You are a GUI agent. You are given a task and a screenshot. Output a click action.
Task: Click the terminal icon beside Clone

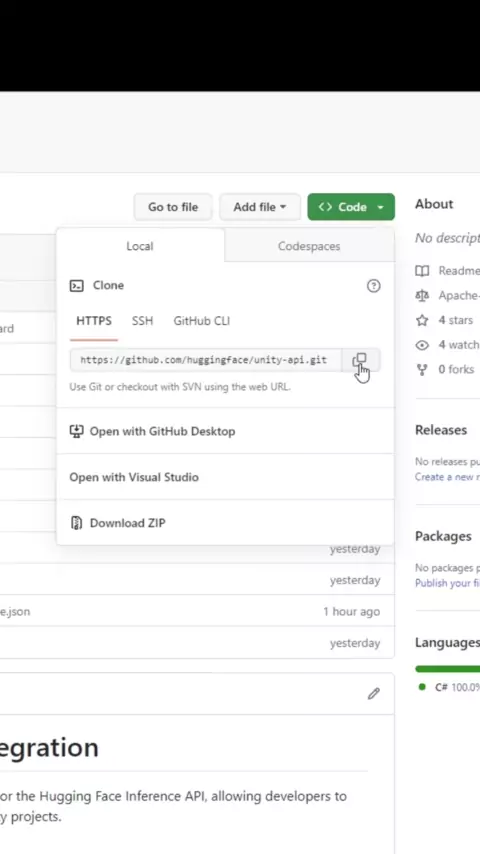click(76, 286)
